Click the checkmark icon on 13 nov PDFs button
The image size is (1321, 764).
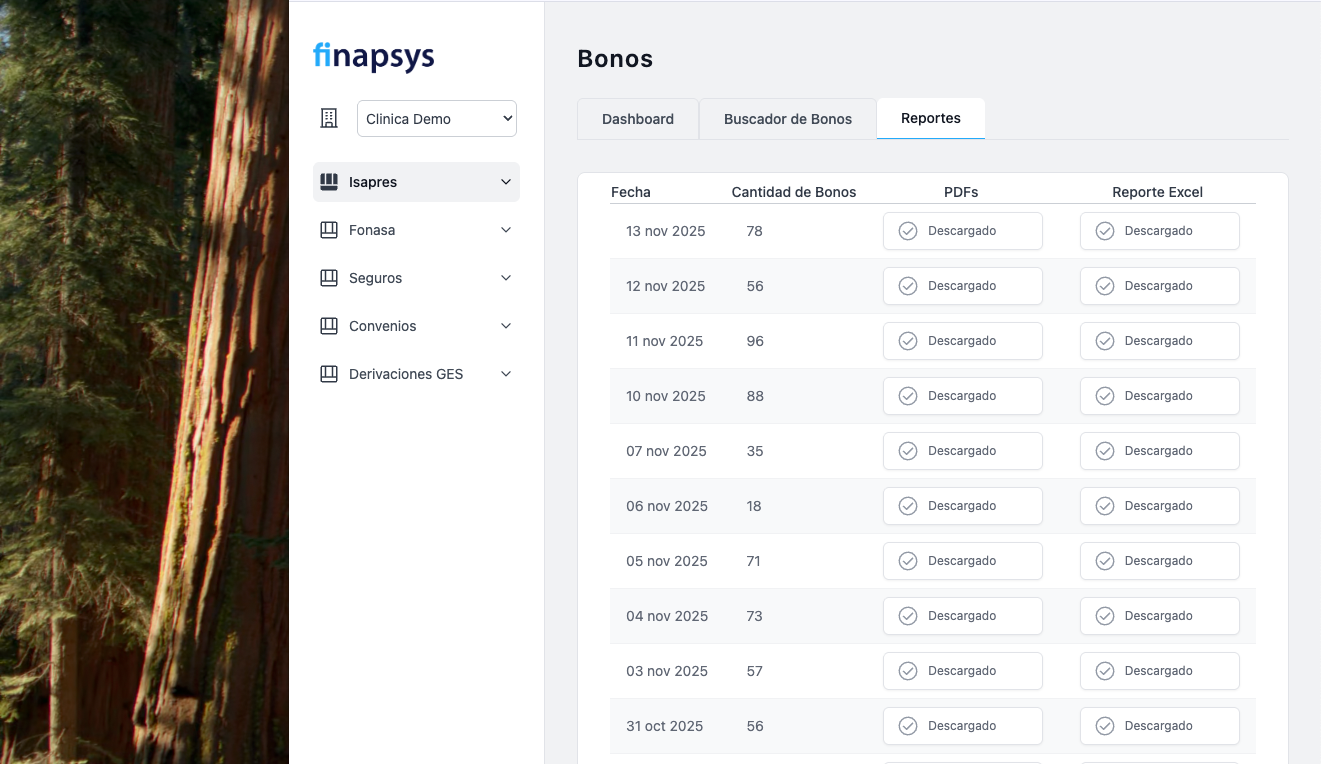[x=907, y=230]
